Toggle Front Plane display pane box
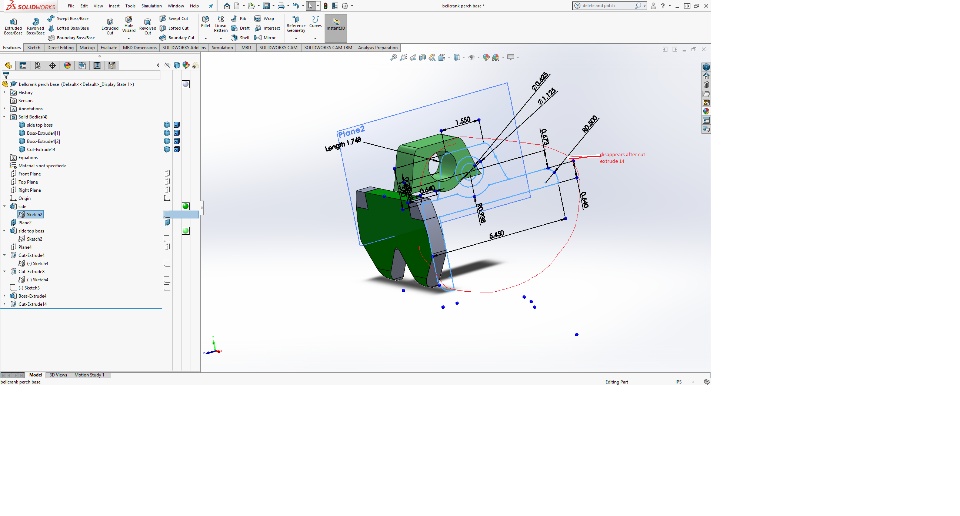The height and width of the screenshot is (516, 960). (x=167, y=174)
